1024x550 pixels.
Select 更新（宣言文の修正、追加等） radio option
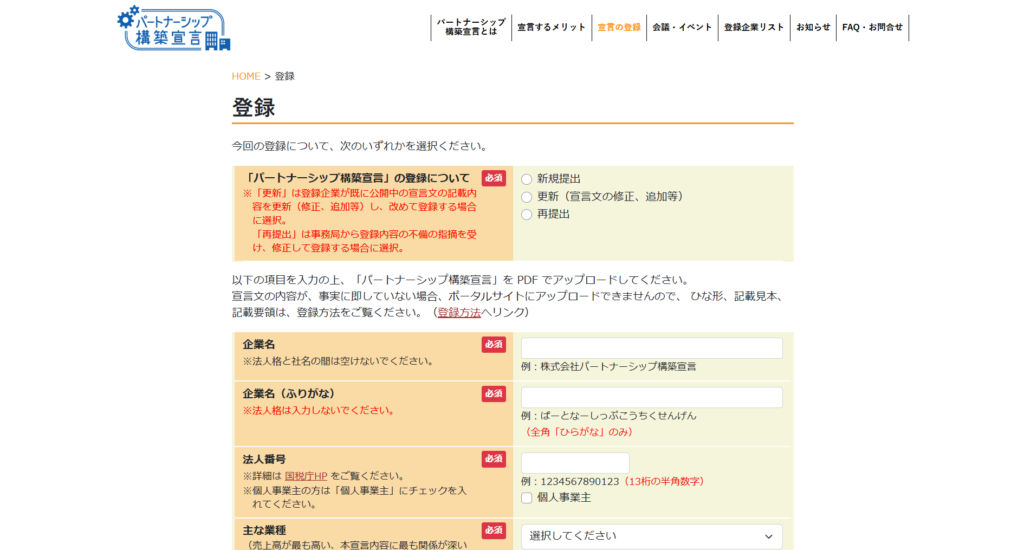(x=527, y=197)
